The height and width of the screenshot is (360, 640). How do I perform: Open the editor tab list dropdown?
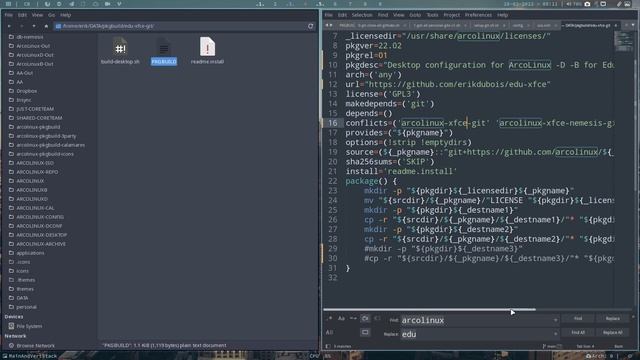(633, 25)
